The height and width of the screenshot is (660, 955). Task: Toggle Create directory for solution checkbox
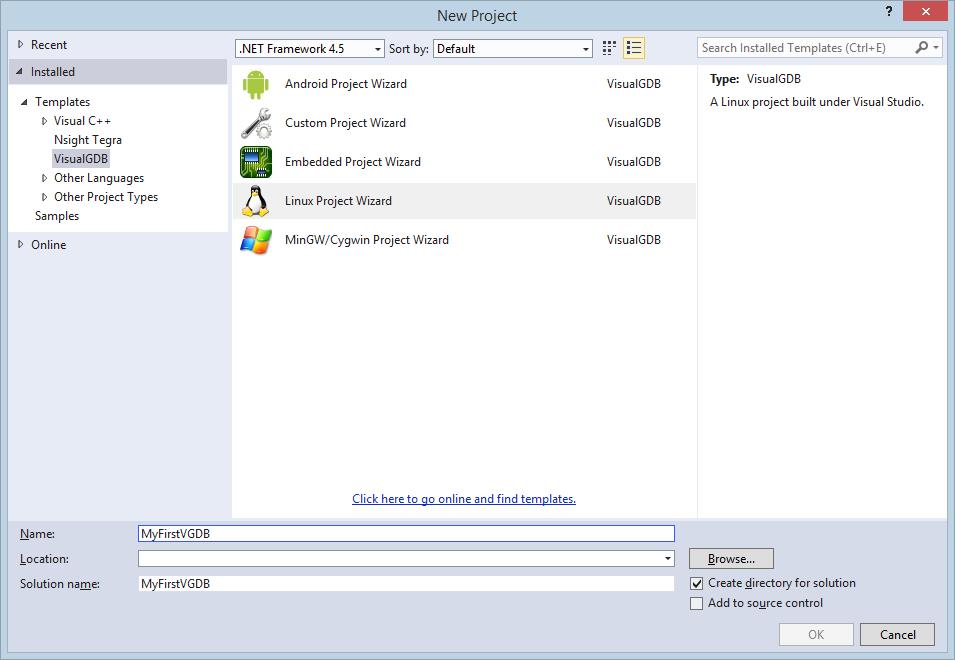pos(696,583)
